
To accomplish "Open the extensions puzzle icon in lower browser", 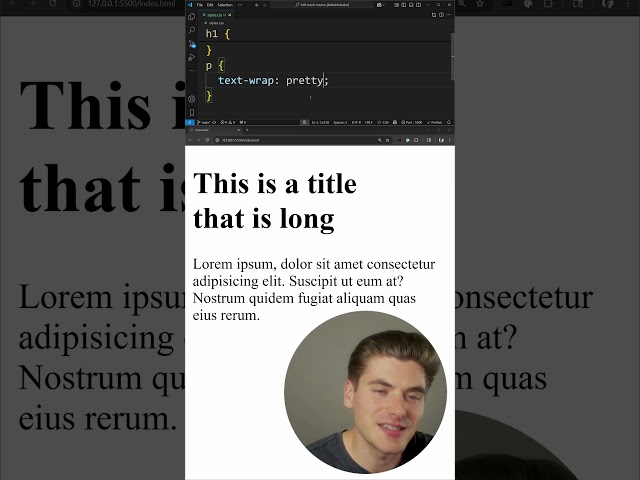I will [x=416, y=140].
